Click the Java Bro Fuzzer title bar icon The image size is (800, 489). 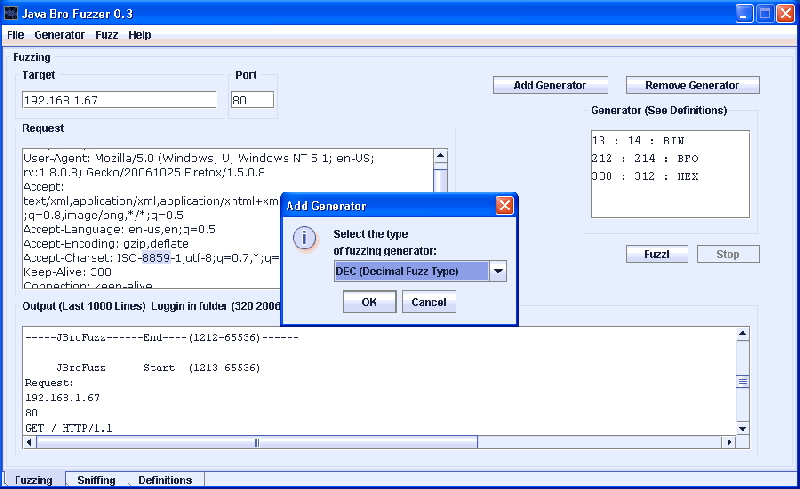click(11, 13)
